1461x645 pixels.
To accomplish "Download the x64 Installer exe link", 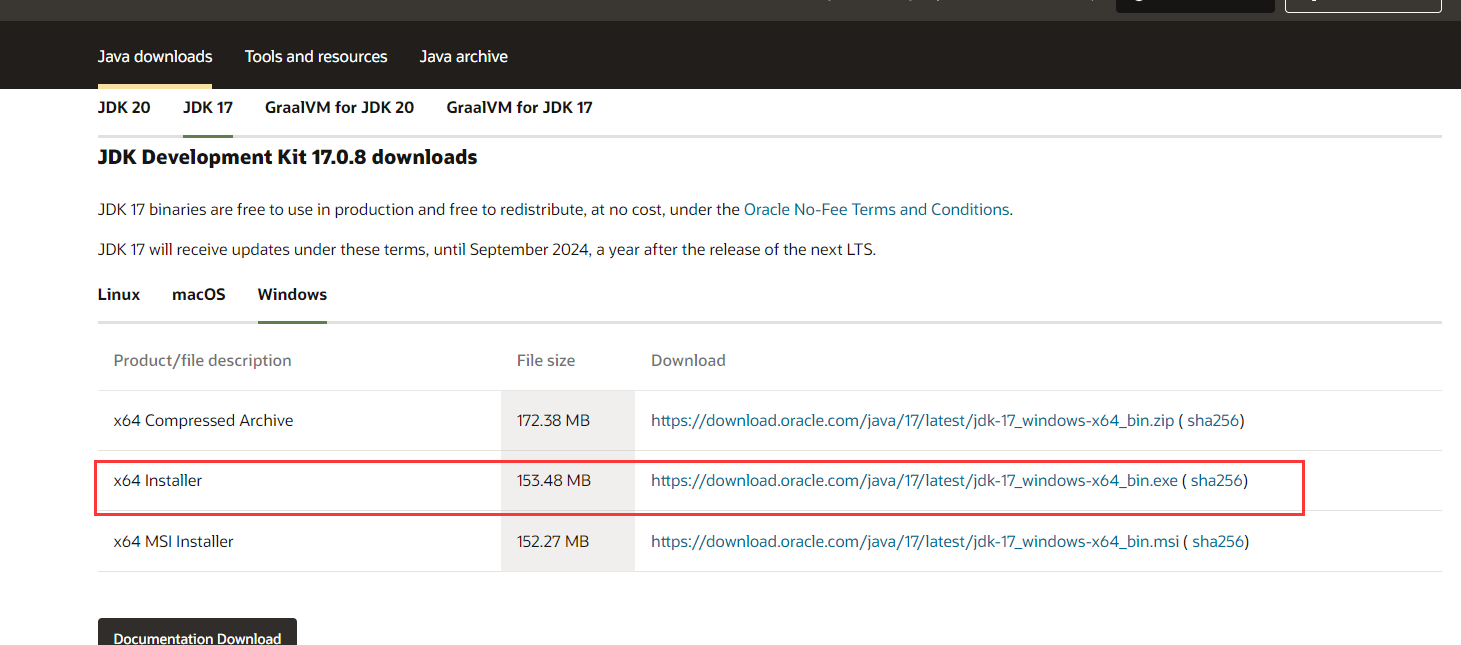I will coord(914,481).
